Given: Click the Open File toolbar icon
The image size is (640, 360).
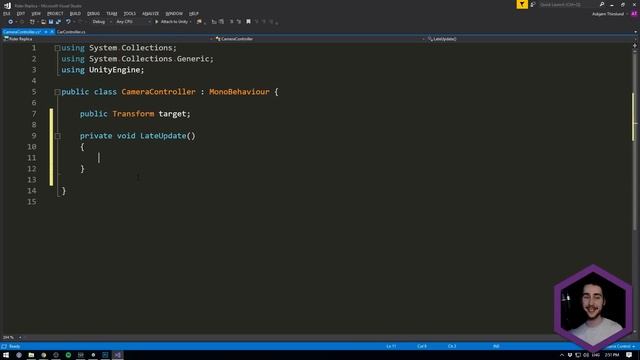Looking at the screenshot, I should 43,22.
